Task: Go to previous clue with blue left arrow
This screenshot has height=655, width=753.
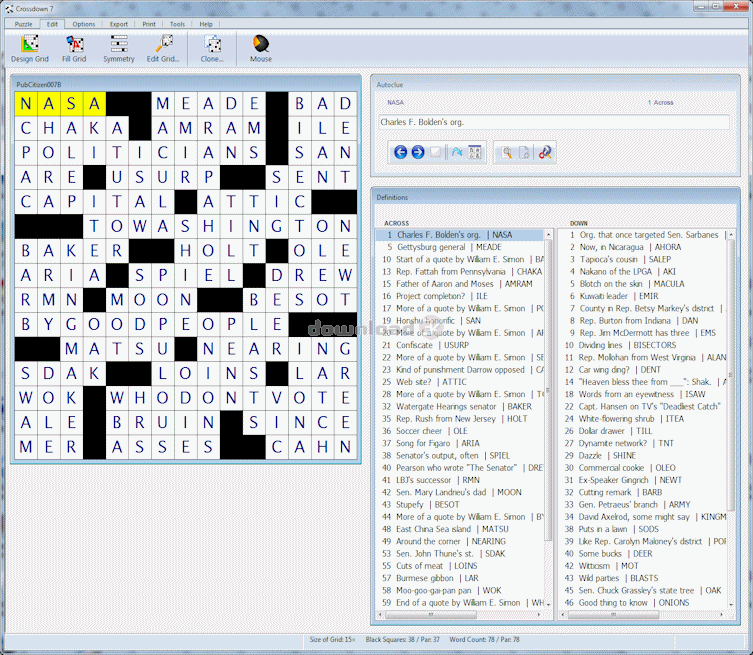Action: pos(401,153)
